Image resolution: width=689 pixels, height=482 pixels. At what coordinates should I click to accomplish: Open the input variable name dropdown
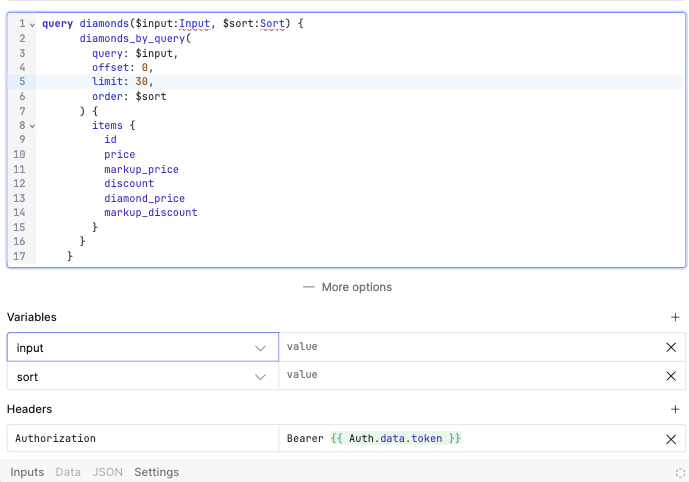[x=260, y=347]
